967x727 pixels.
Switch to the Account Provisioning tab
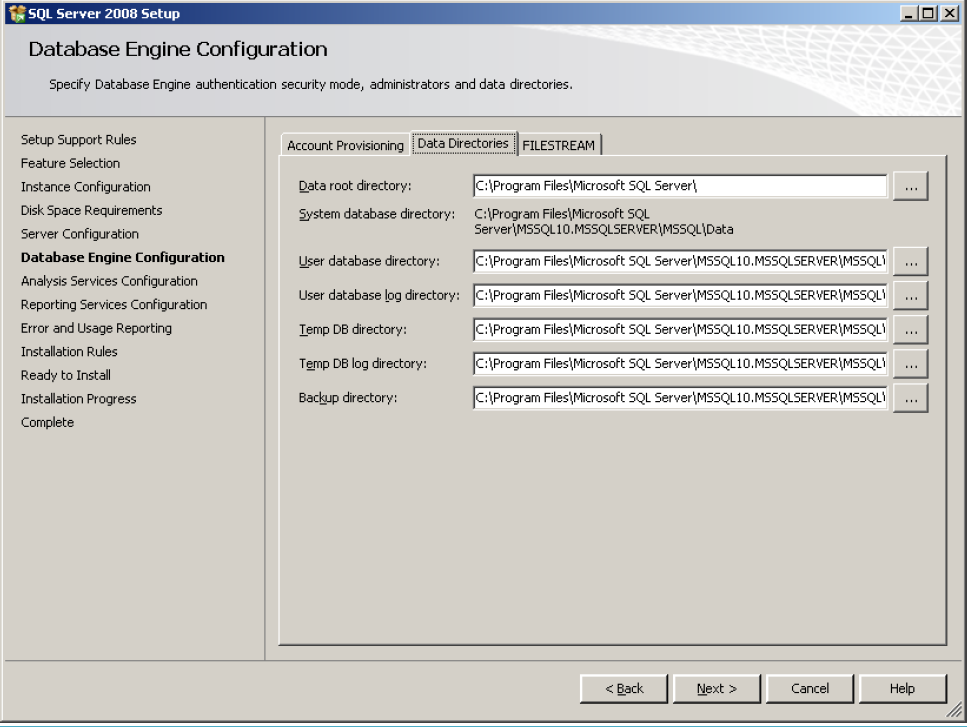click(x=344, y=144)
